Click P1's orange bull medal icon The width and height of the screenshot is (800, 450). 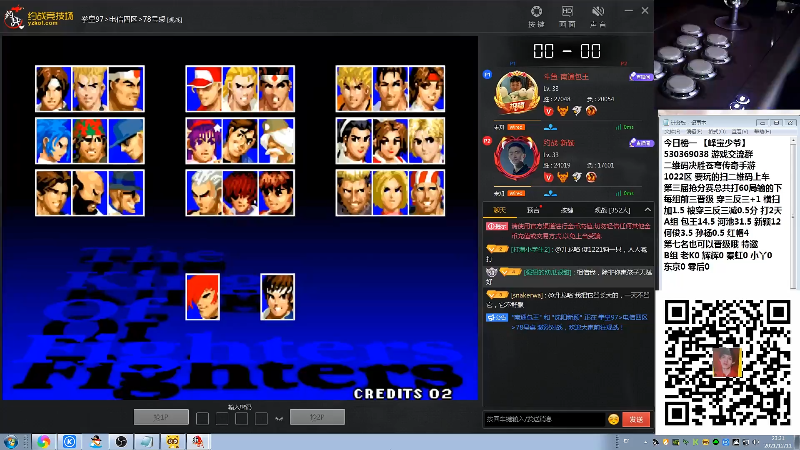coord(562,111)
